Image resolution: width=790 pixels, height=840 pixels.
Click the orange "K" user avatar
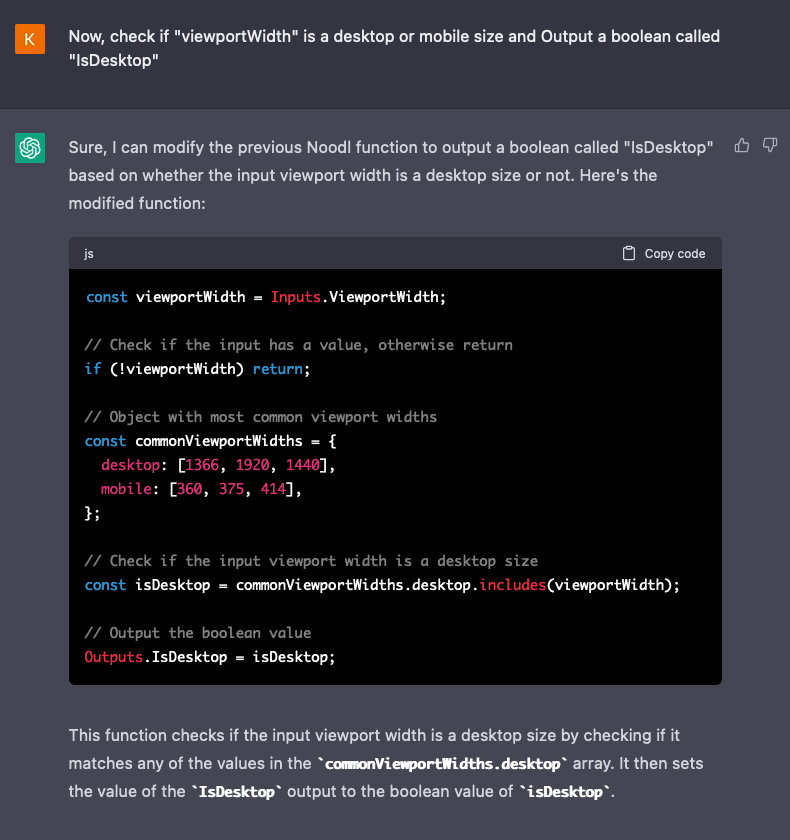tap(30, 39)
